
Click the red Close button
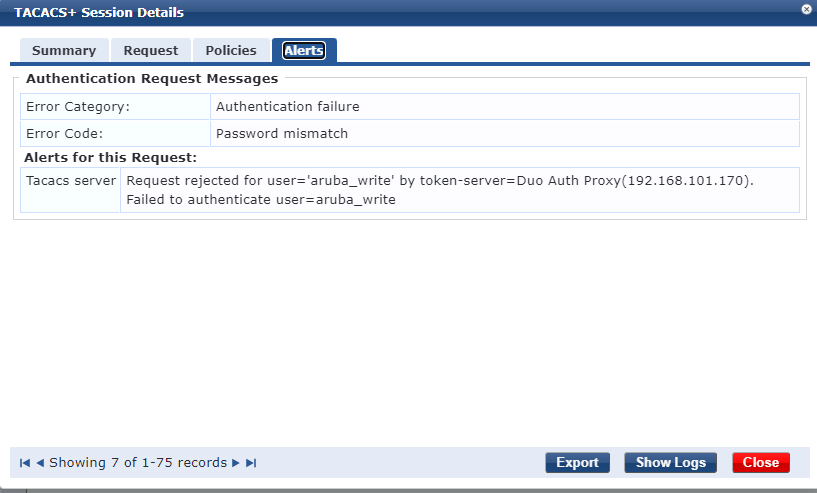pyautogui.click(x=761, y=463)
